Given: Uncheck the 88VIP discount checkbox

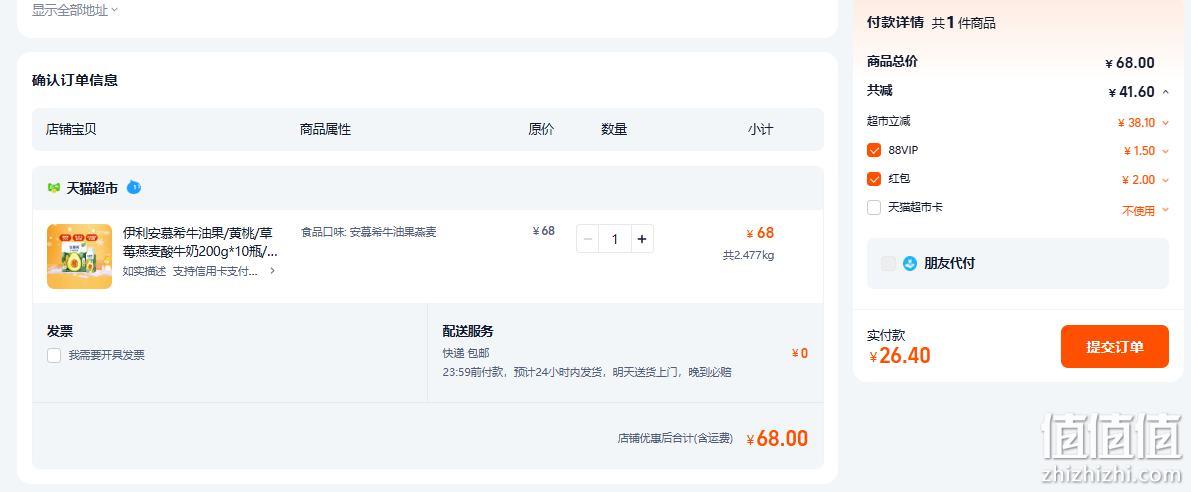Looking at the screenshot, I should click(x=874, y=150).
